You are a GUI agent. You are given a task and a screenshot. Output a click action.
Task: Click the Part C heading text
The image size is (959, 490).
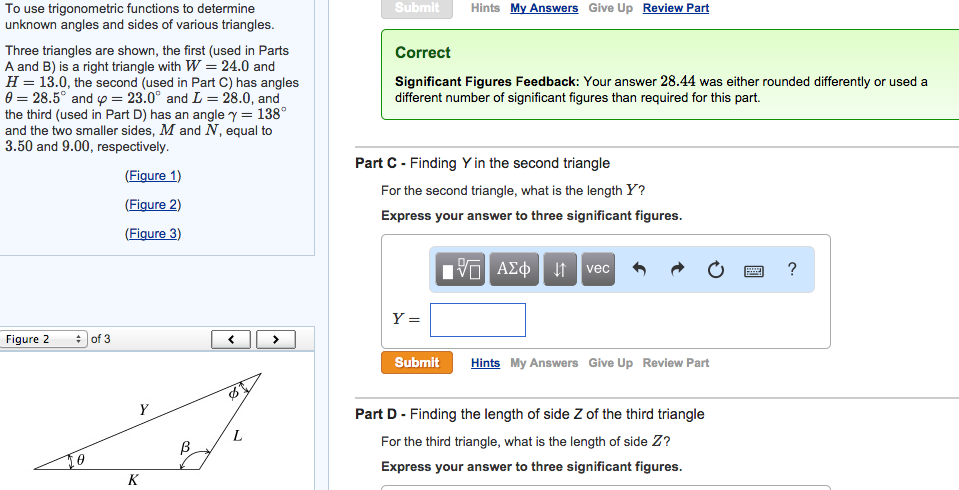[483, 163]
